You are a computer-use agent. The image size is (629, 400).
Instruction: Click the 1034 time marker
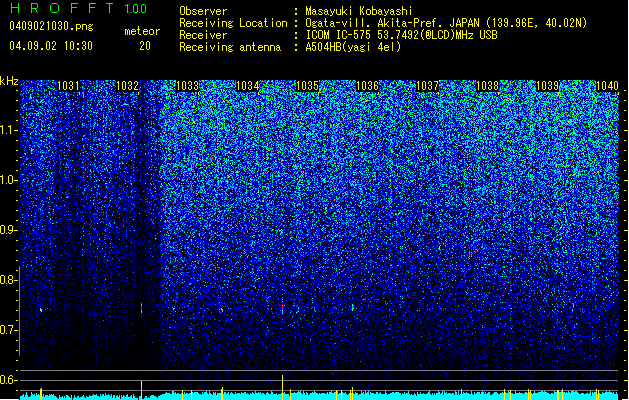[x=248, y=86]
